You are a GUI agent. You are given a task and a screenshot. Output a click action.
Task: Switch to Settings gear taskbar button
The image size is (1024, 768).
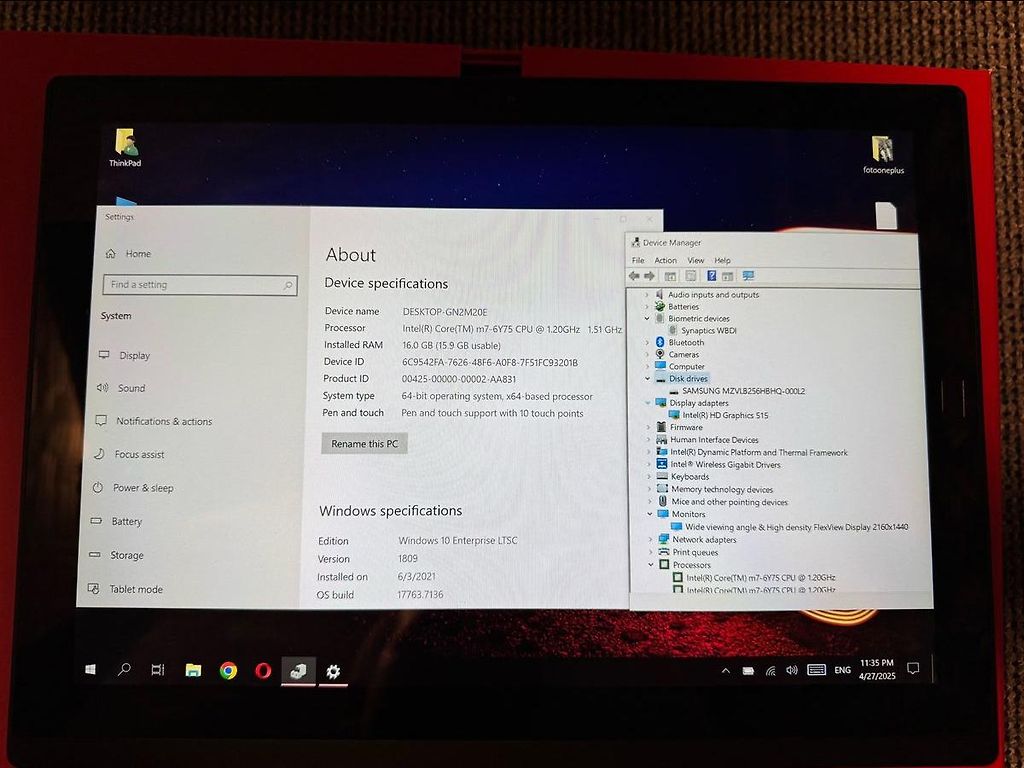click(333, 671)
